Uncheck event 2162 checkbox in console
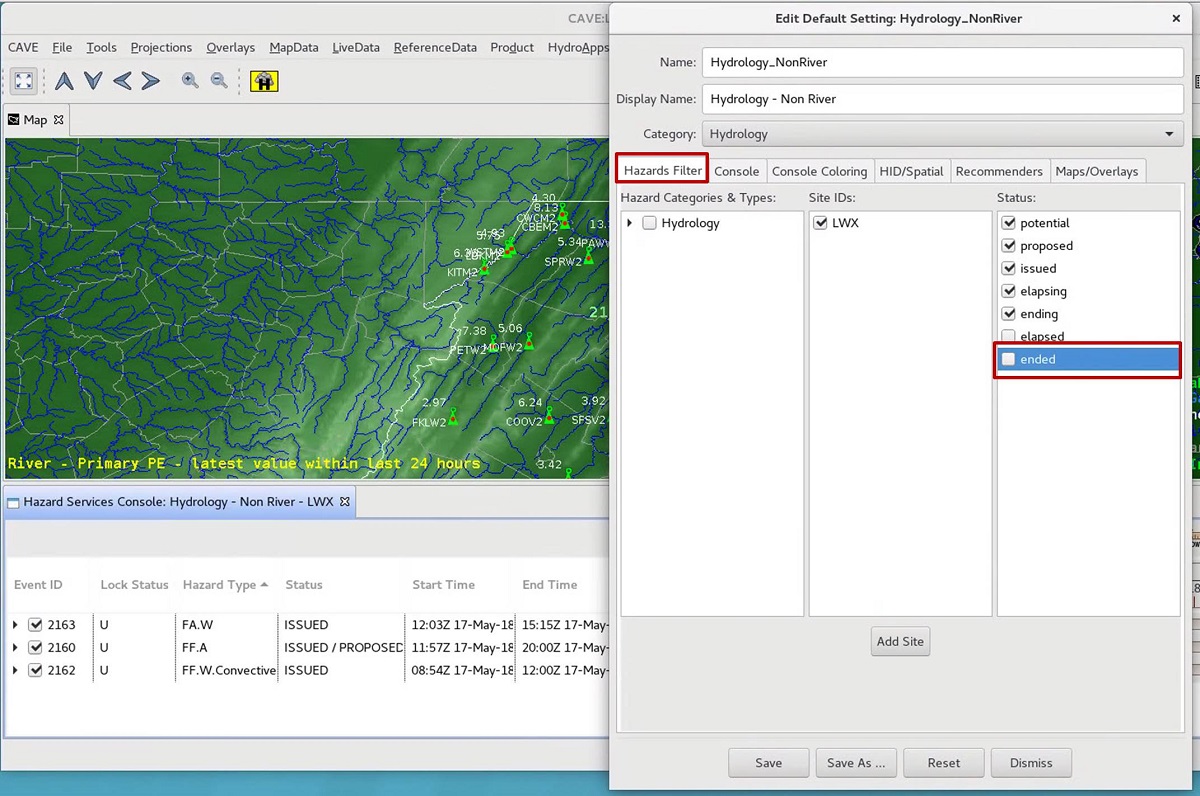Screen dimensions: 1200x796 pyautogui.click(x=36, y=670)
